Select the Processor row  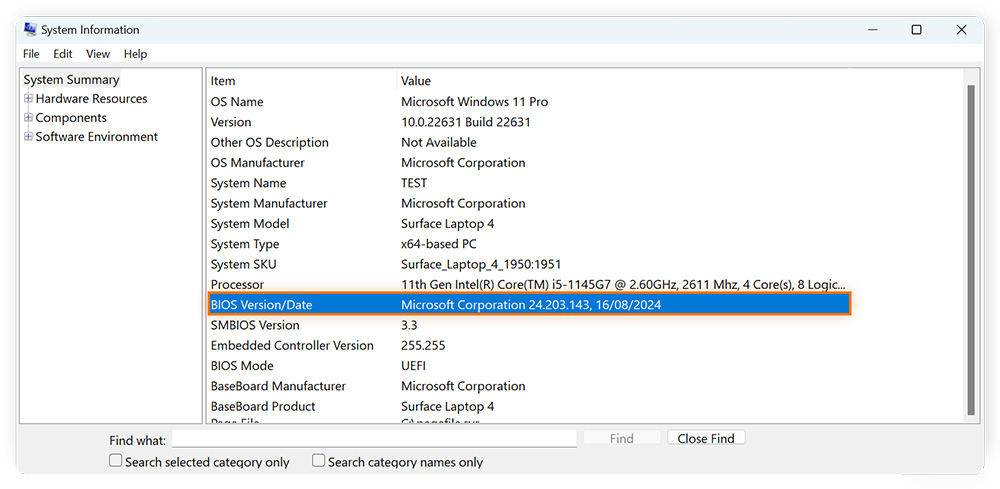tap(529, 285)
